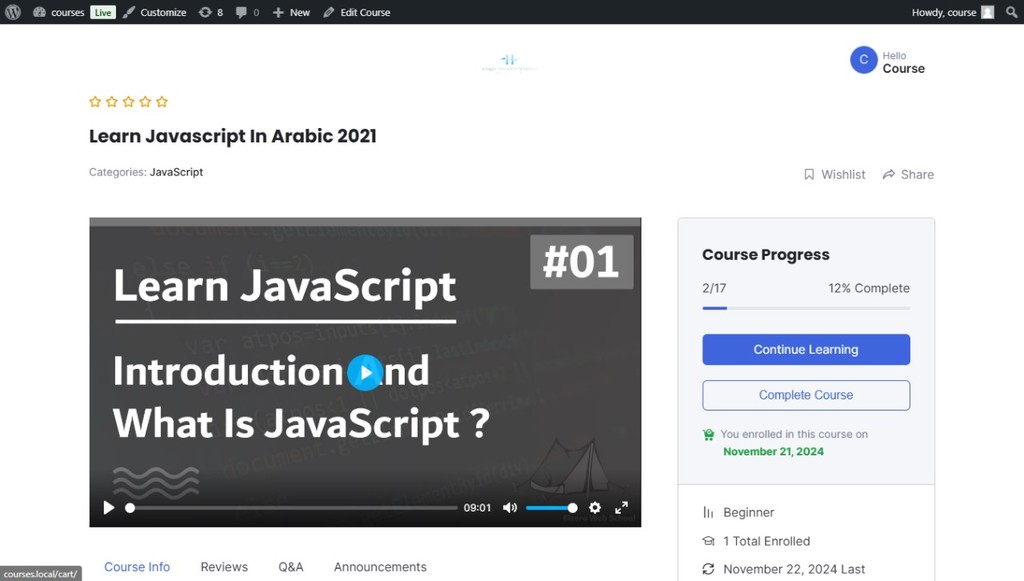Click the Beginner level label

click(748, 512)
